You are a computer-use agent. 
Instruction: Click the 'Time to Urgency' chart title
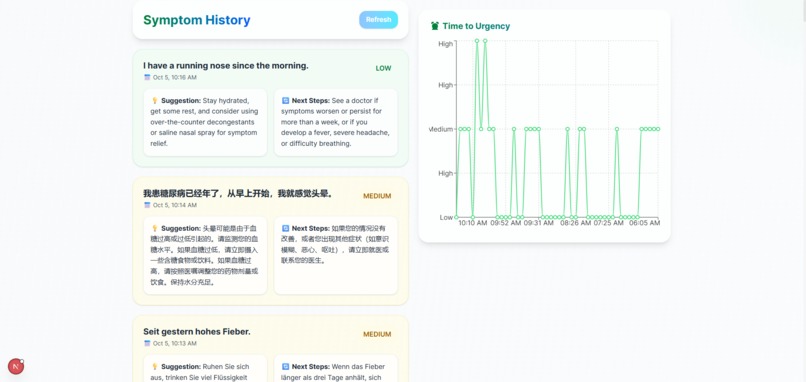[x=476, y=26]
